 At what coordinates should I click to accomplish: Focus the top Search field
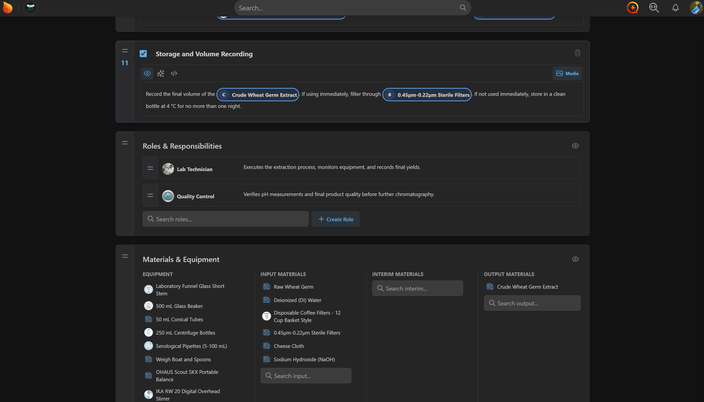(x=352, y=8)
